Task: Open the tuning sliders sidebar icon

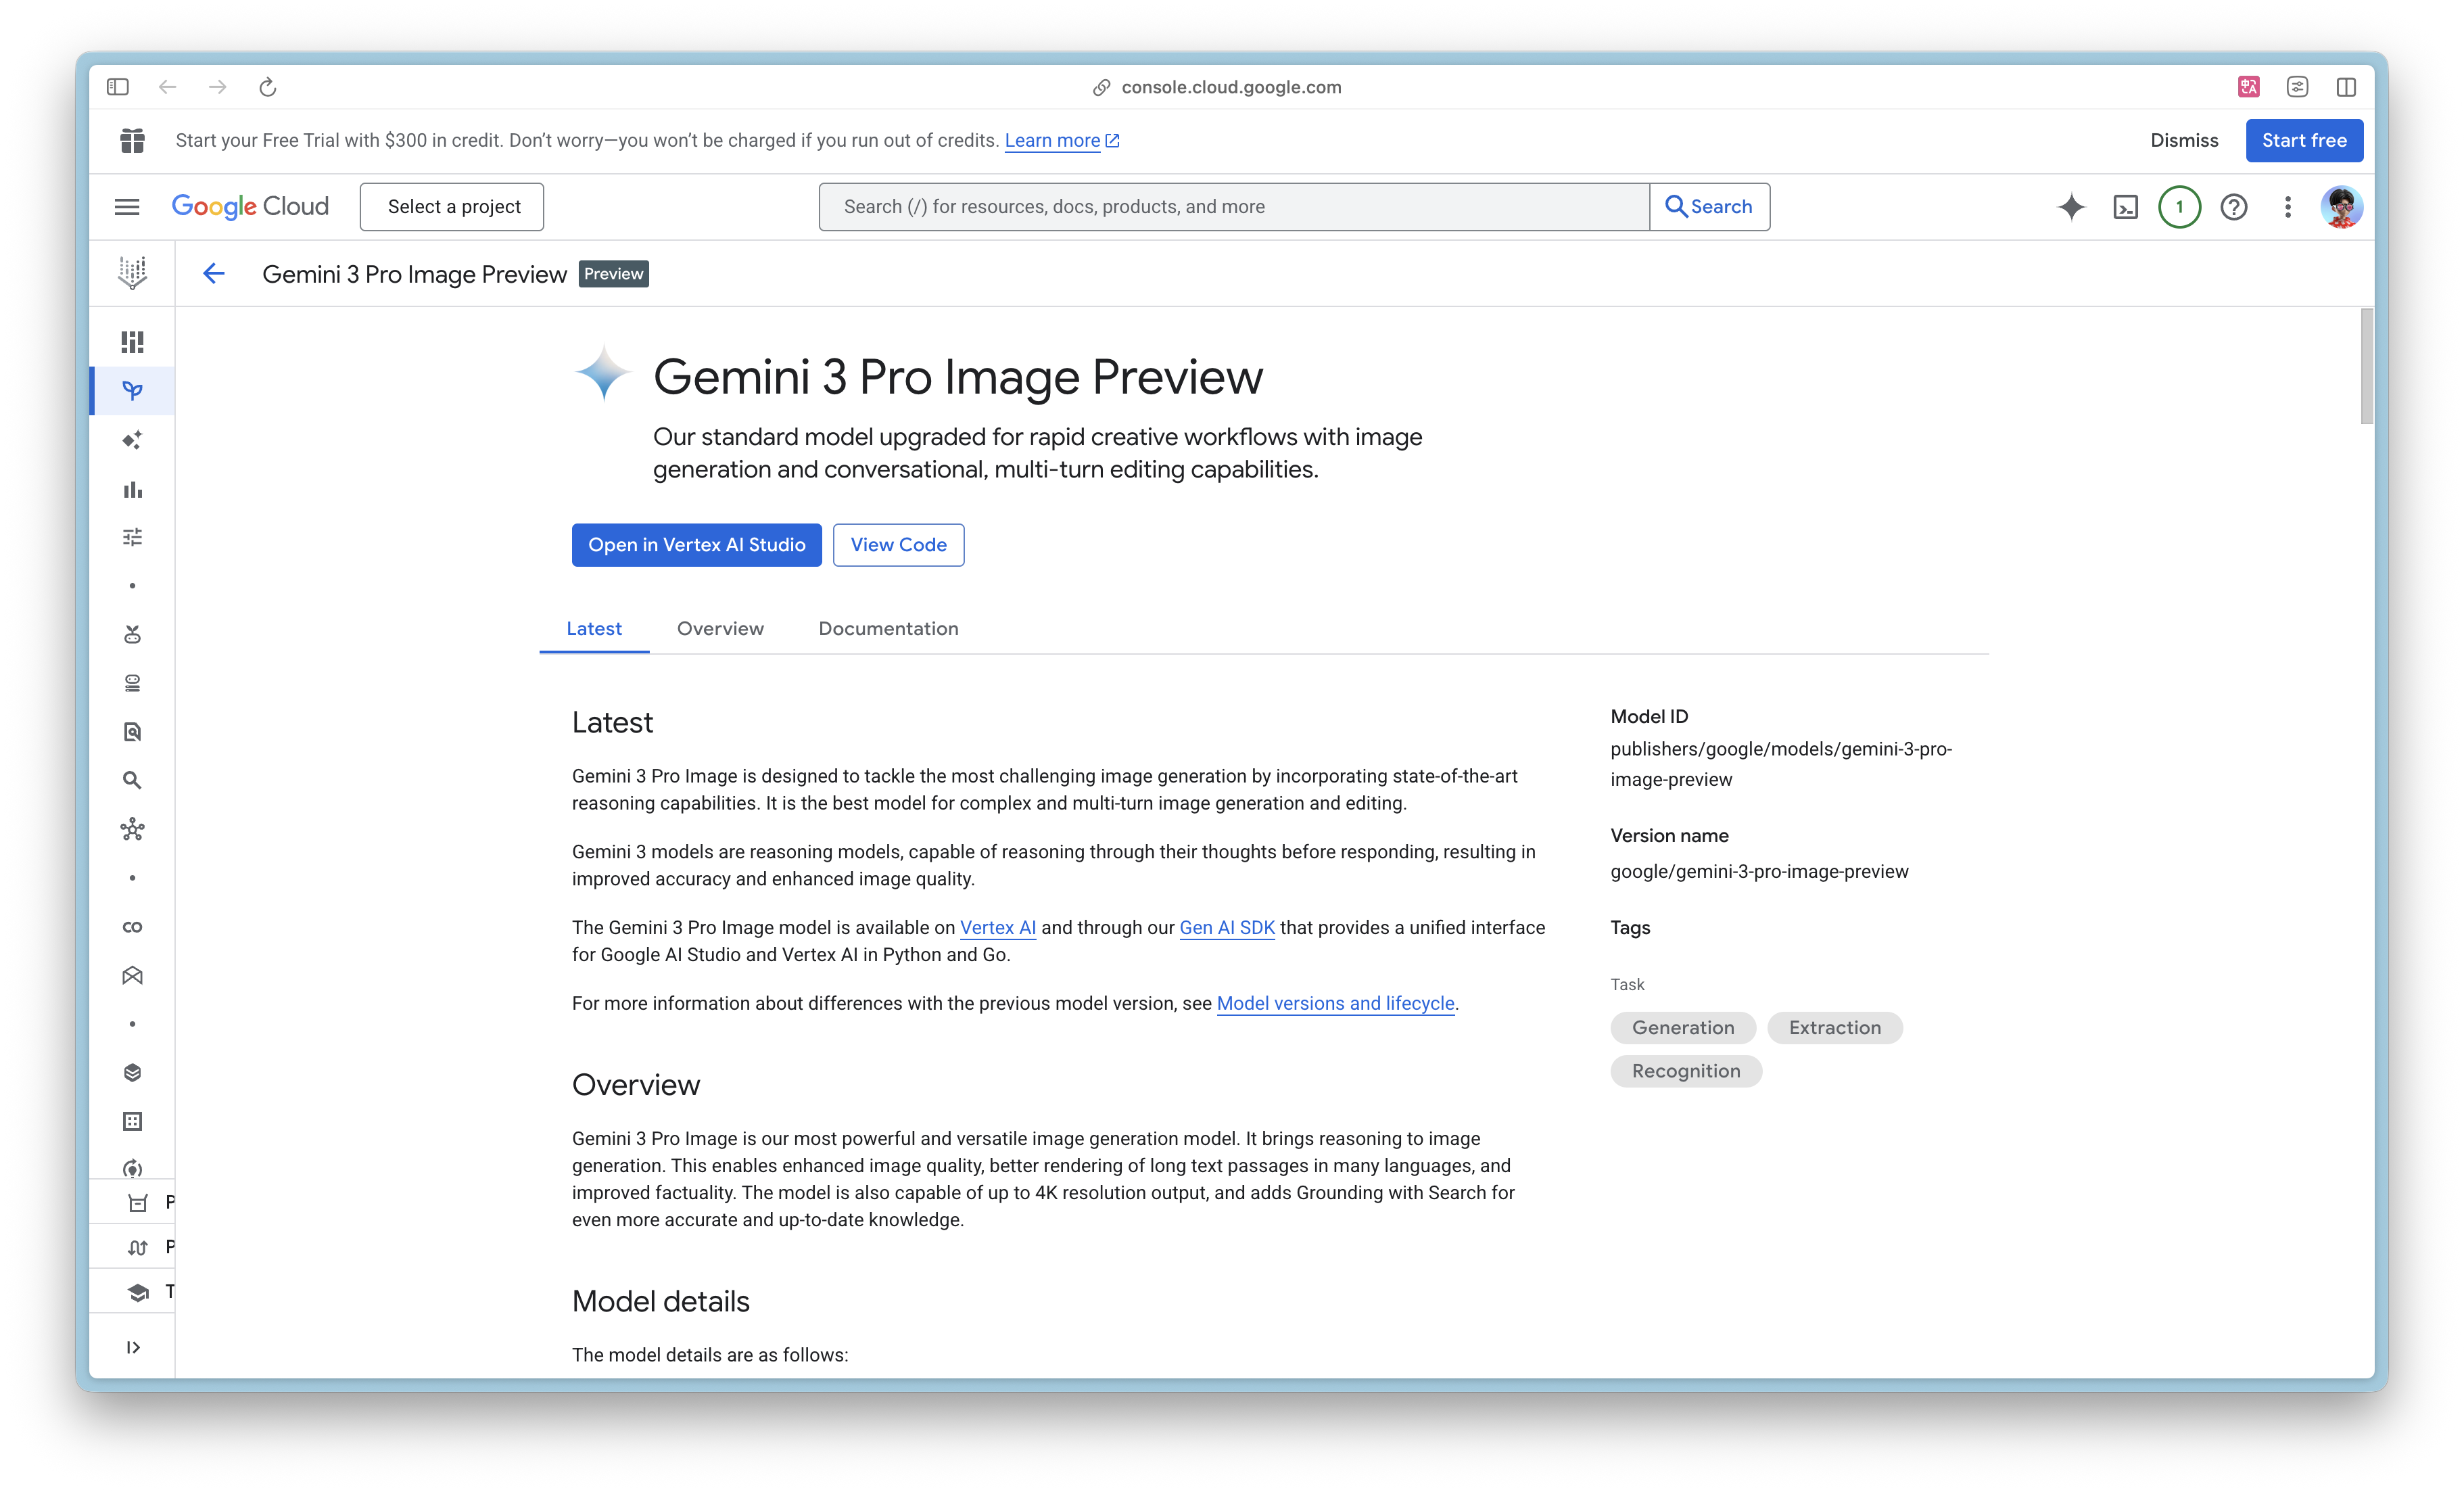Action: [132, 537]
